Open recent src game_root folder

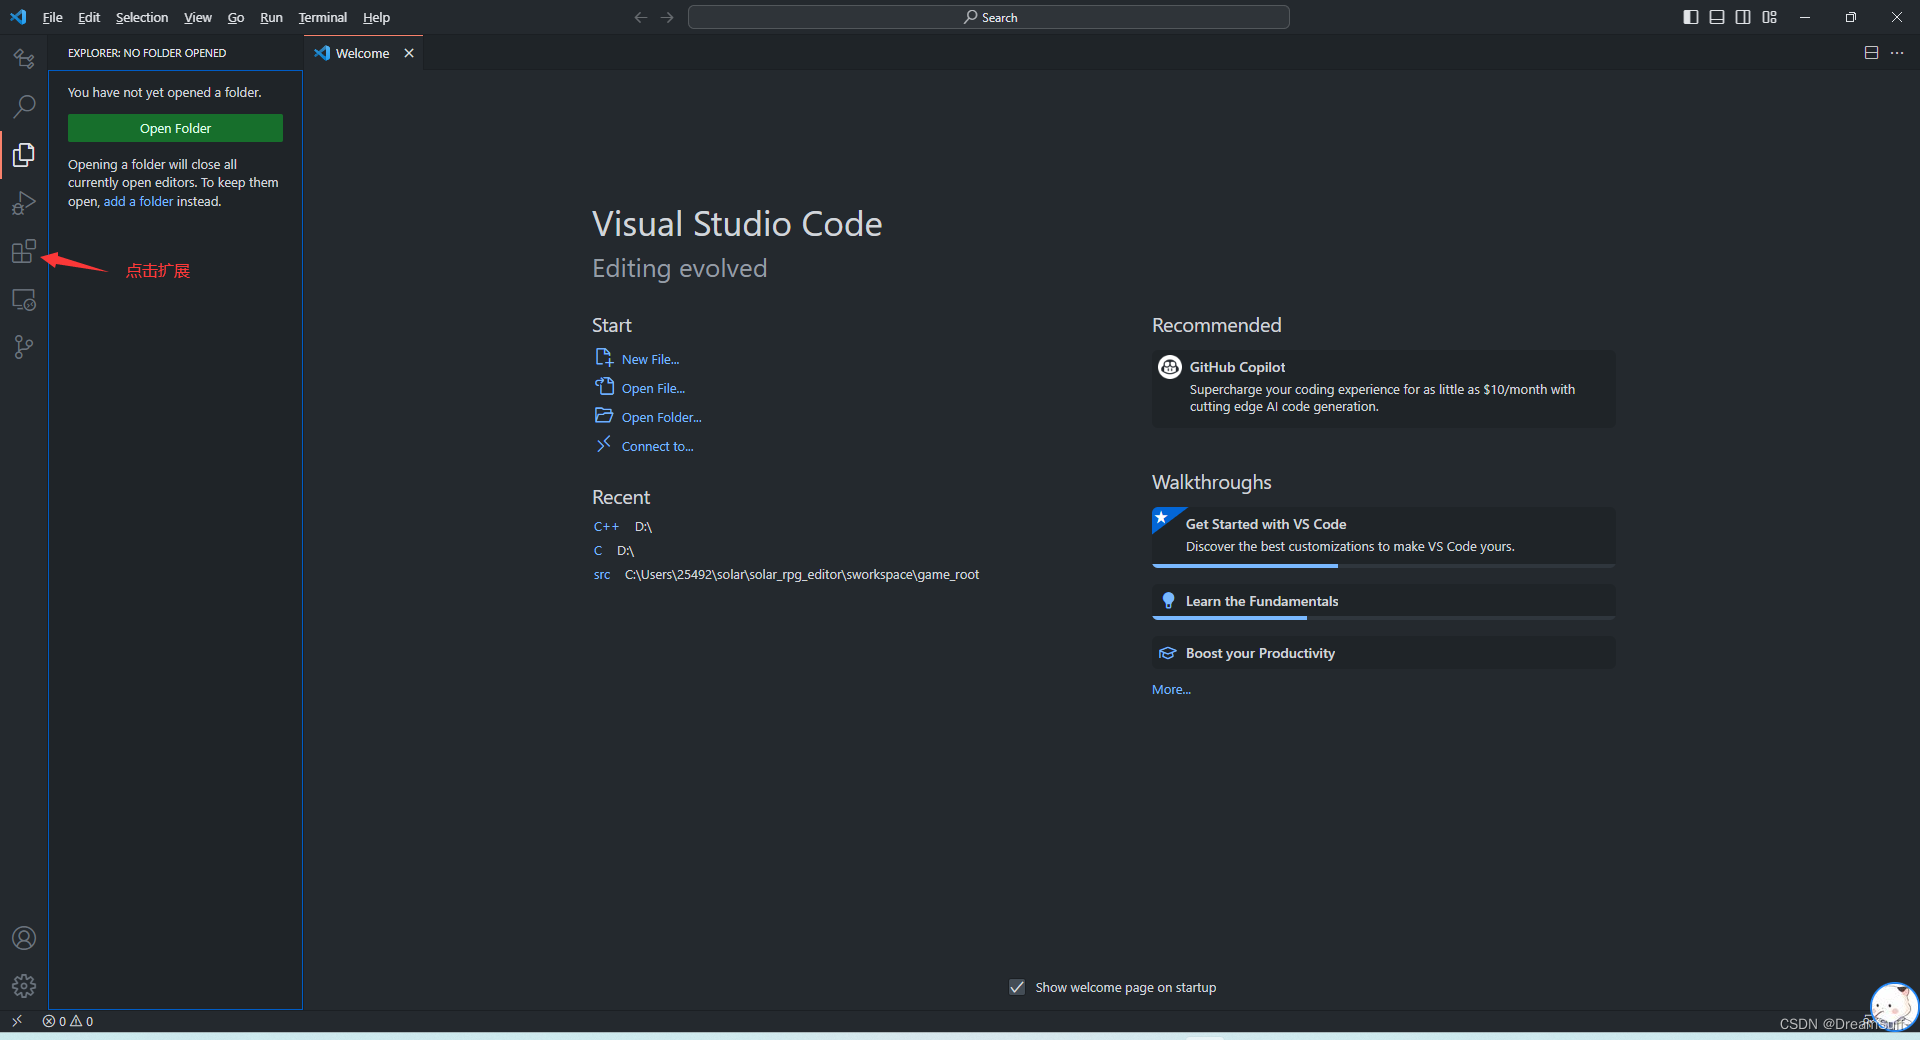pos(602,574)
